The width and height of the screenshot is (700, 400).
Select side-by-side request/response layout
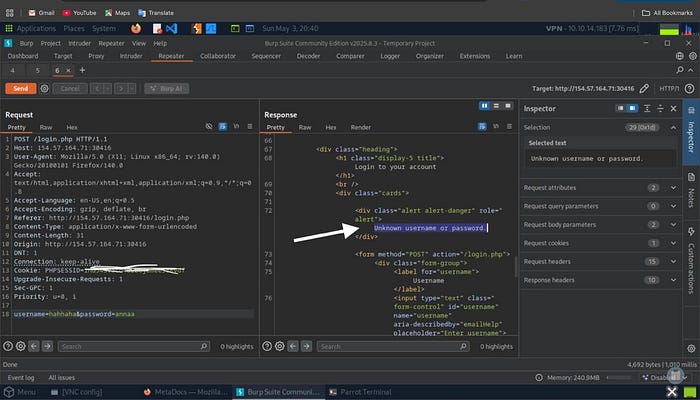(x=484, y=106)
